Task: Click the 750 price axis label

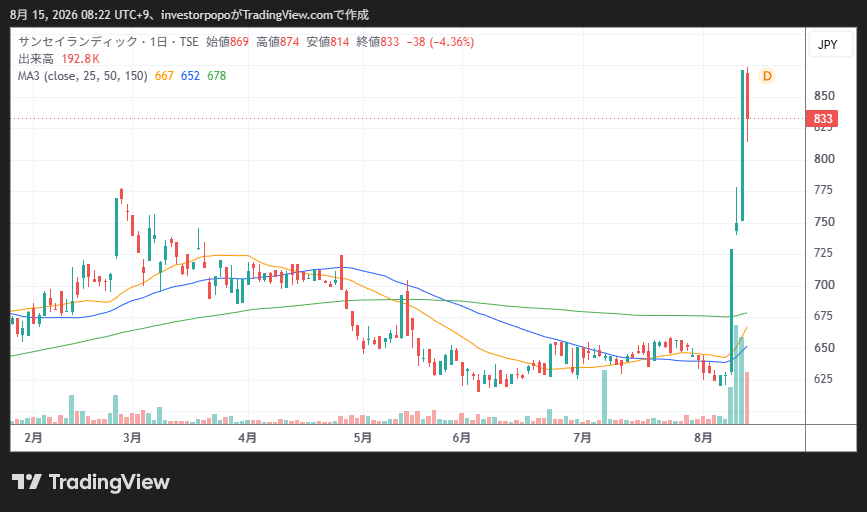Action: point(824,222)
